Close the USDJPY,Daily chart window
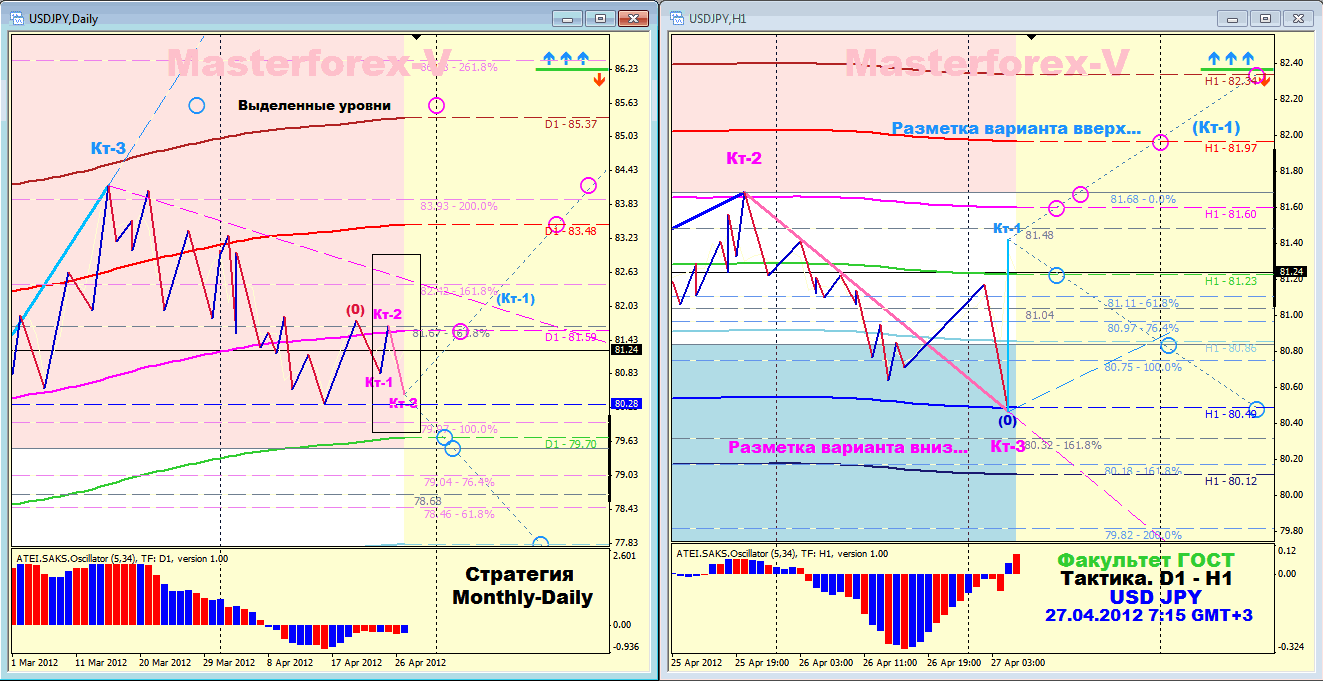This screenshot has height=681, width=1323. pos(633,18)
